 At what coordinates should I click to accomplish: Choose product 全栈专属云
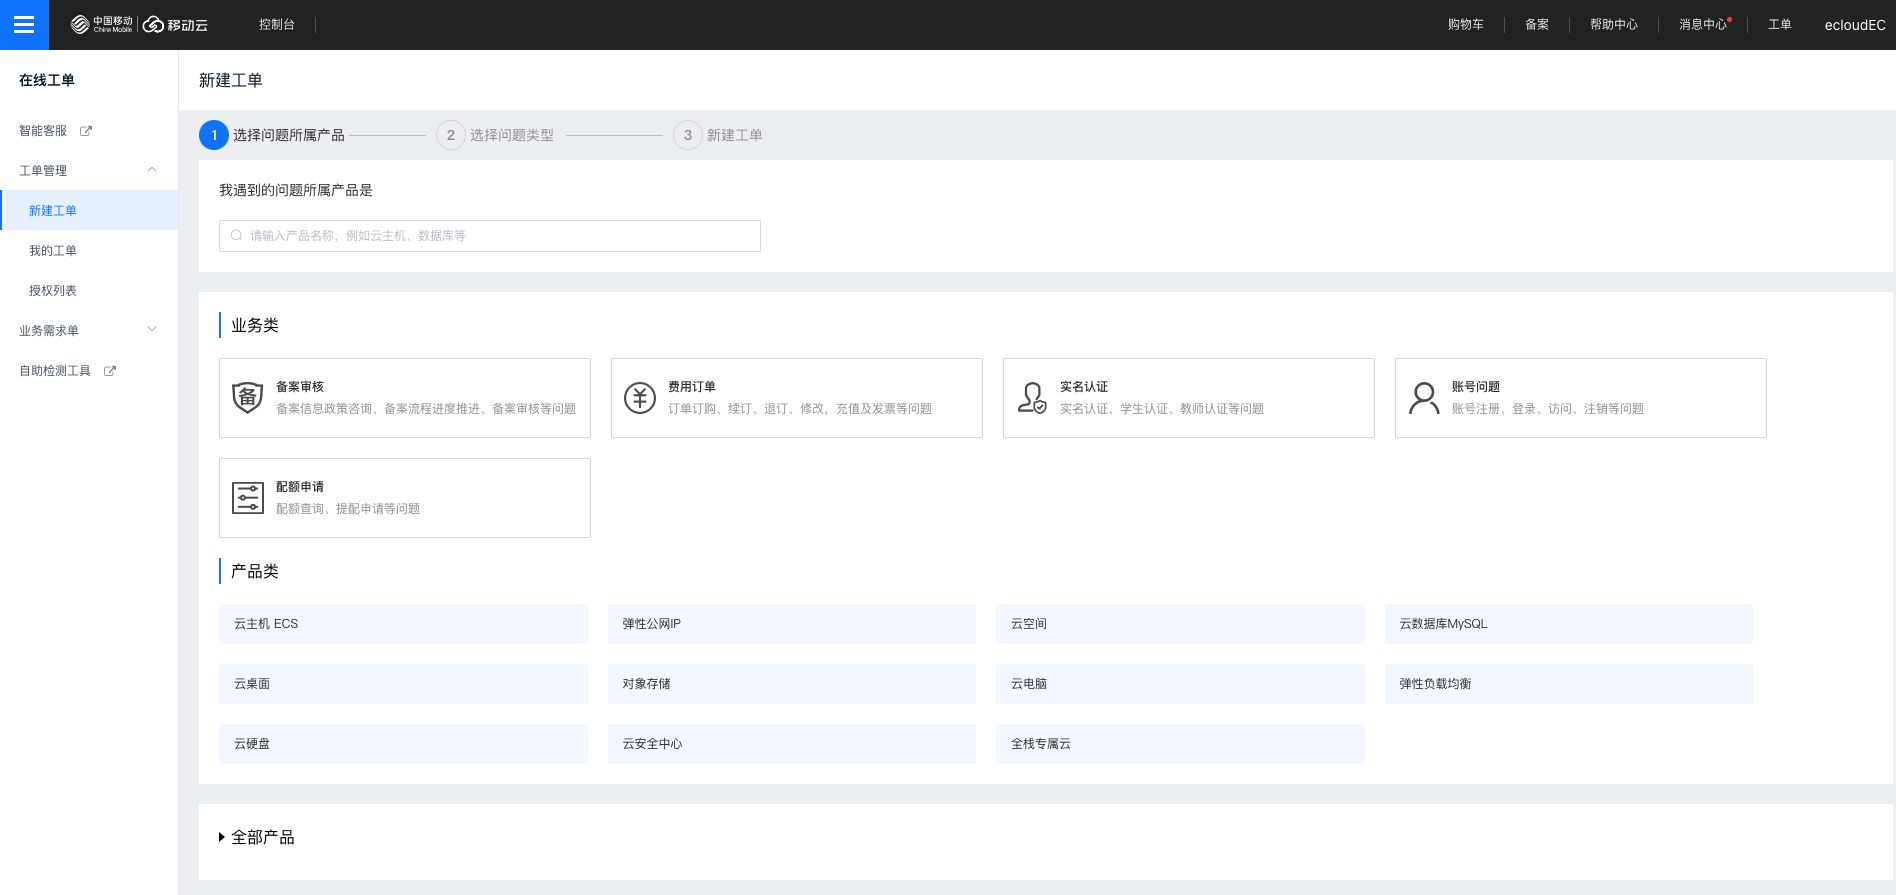click(1180, 744)
